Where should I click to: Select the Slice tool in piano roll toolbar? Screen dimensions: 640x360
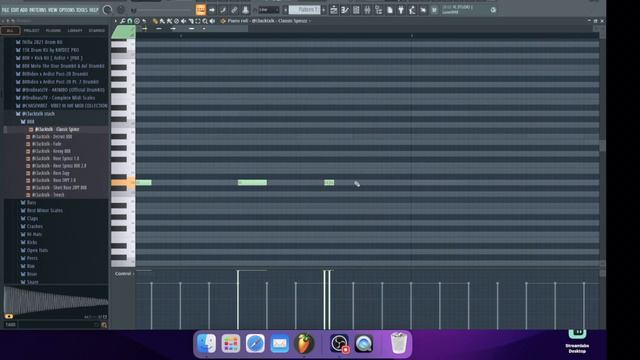[191, 21]
